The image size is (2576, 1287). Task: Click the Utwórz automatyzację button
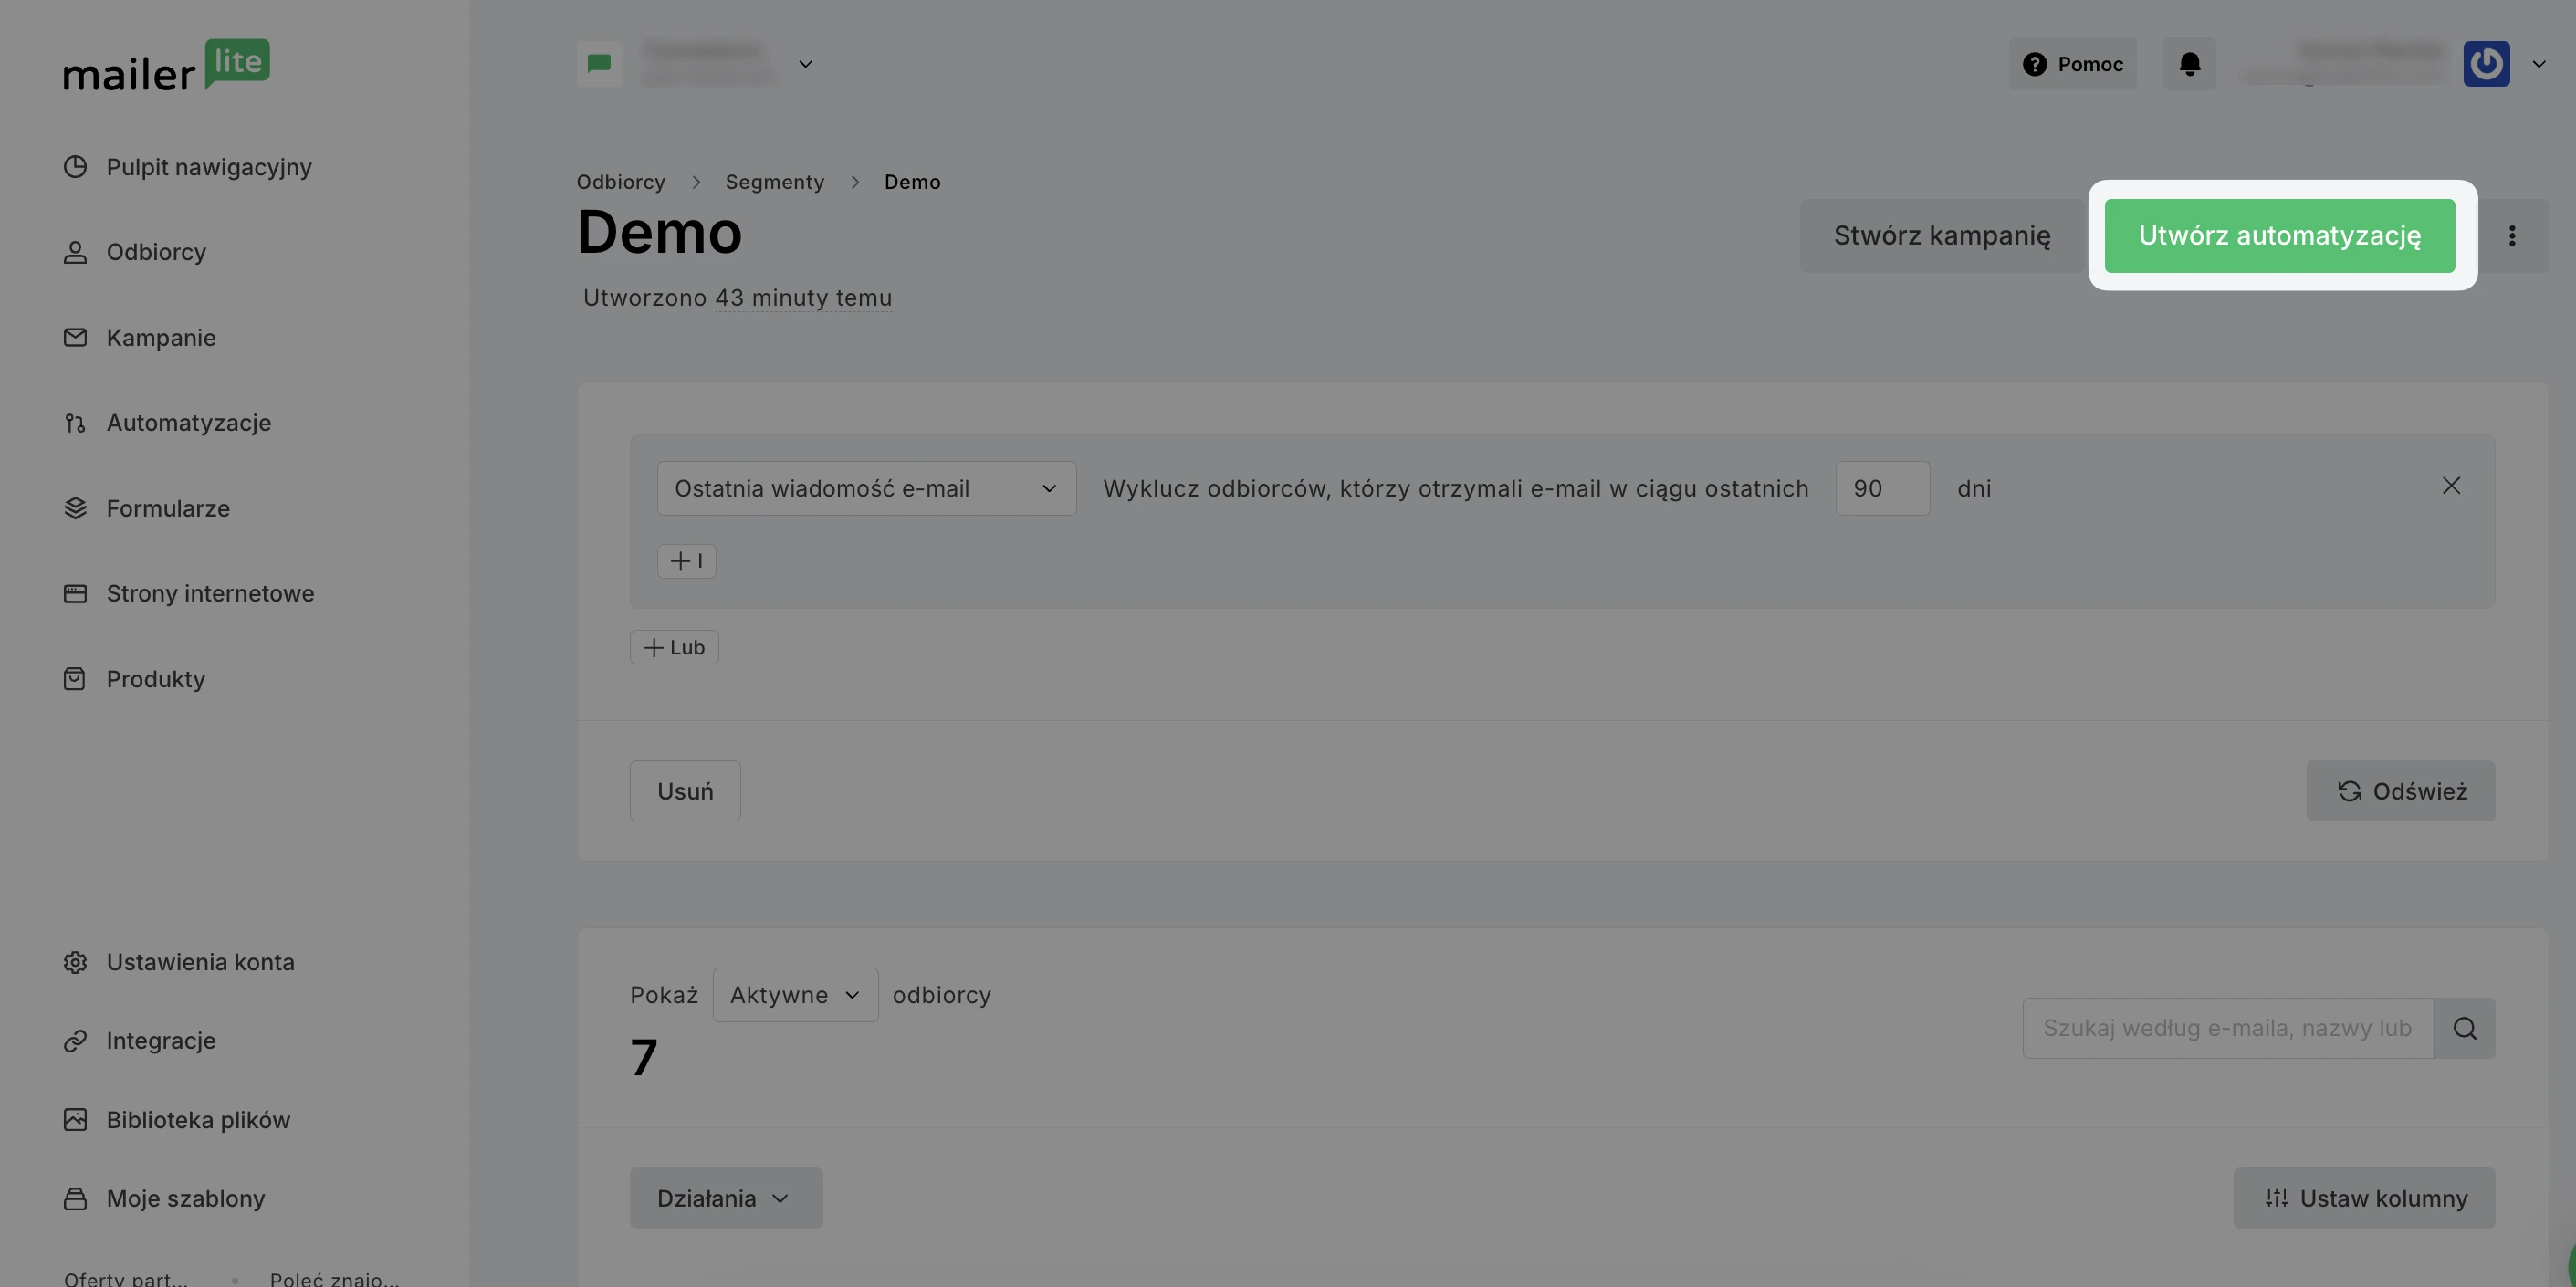tap(2279, 236)
